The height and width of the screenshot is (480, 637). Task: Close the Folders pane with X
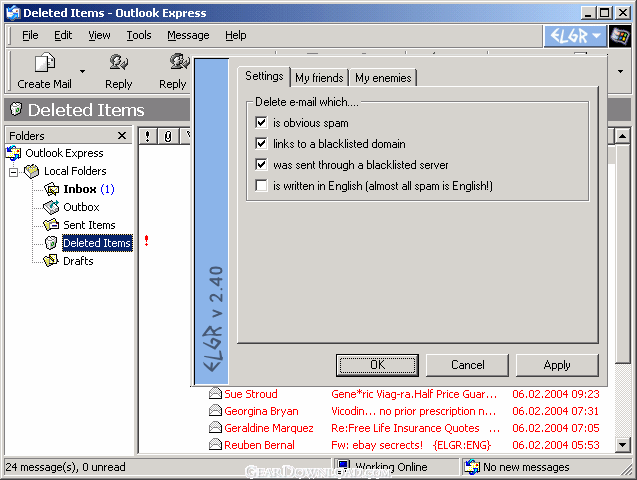click(122, 136)
